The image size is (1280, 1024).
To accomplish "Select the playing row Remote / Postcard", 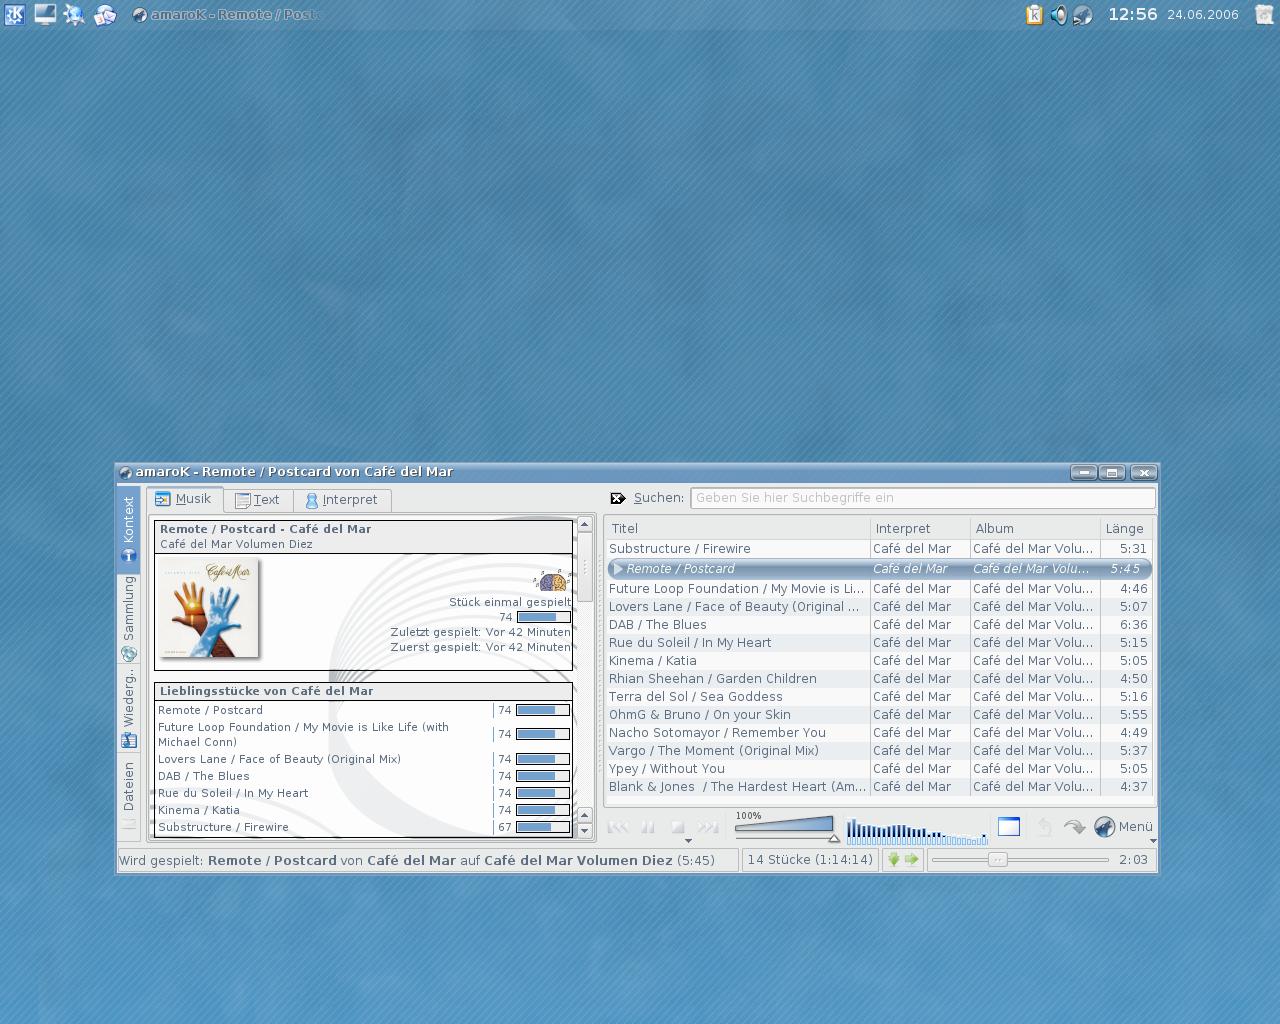I will 879,569.
